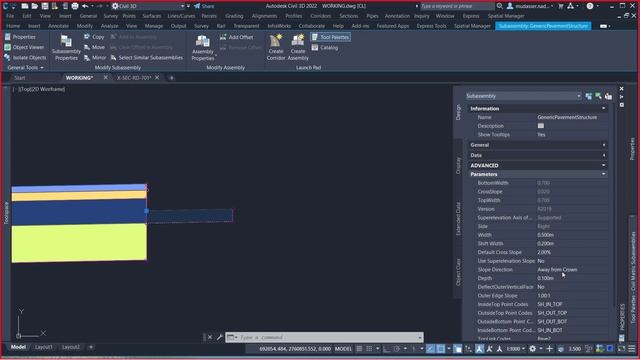Click the Share button in title bar

point(204,6)
